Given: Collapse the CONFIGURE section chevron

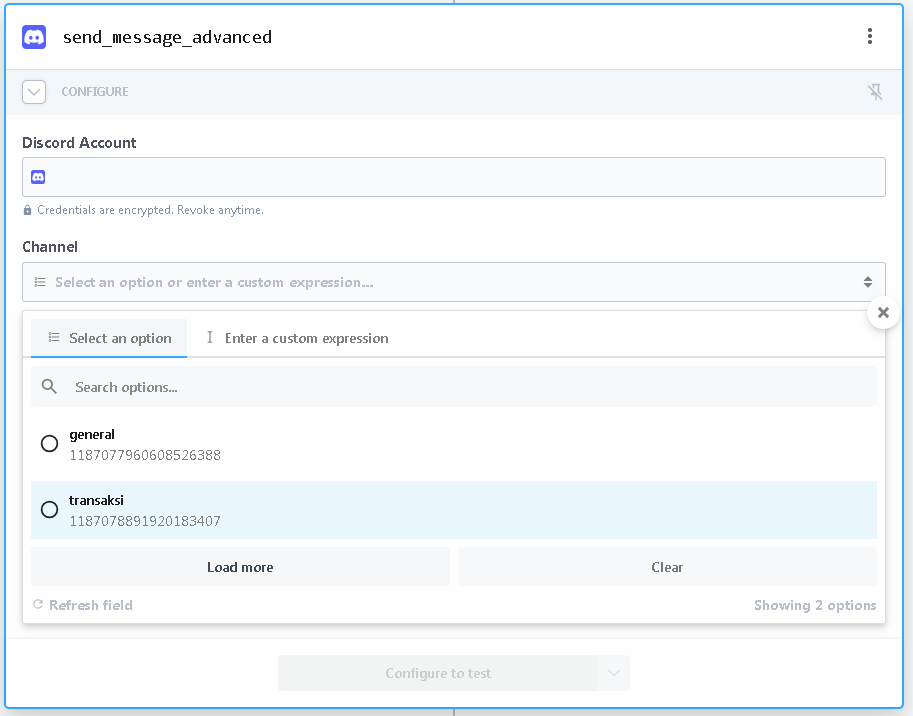Looking at the screenshot, I should click(34, 92).
